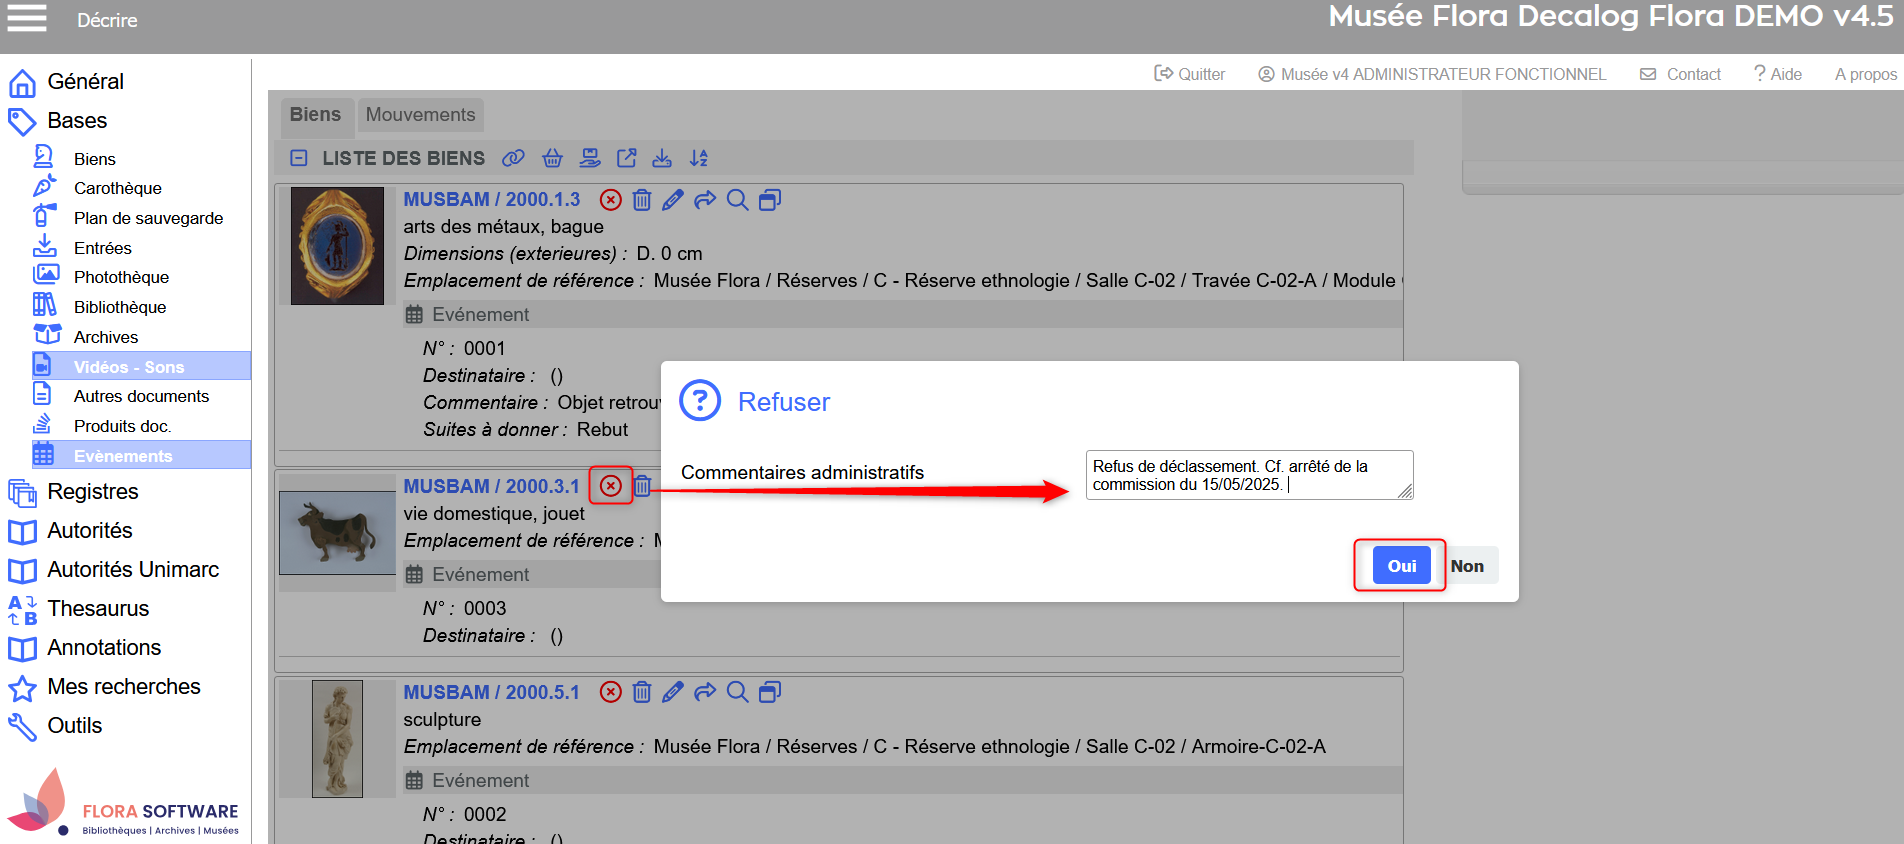This screenshot has width=1904, height=844.
Task: Switch to the Mouvements tab
Action: click(x=420, y=115)
